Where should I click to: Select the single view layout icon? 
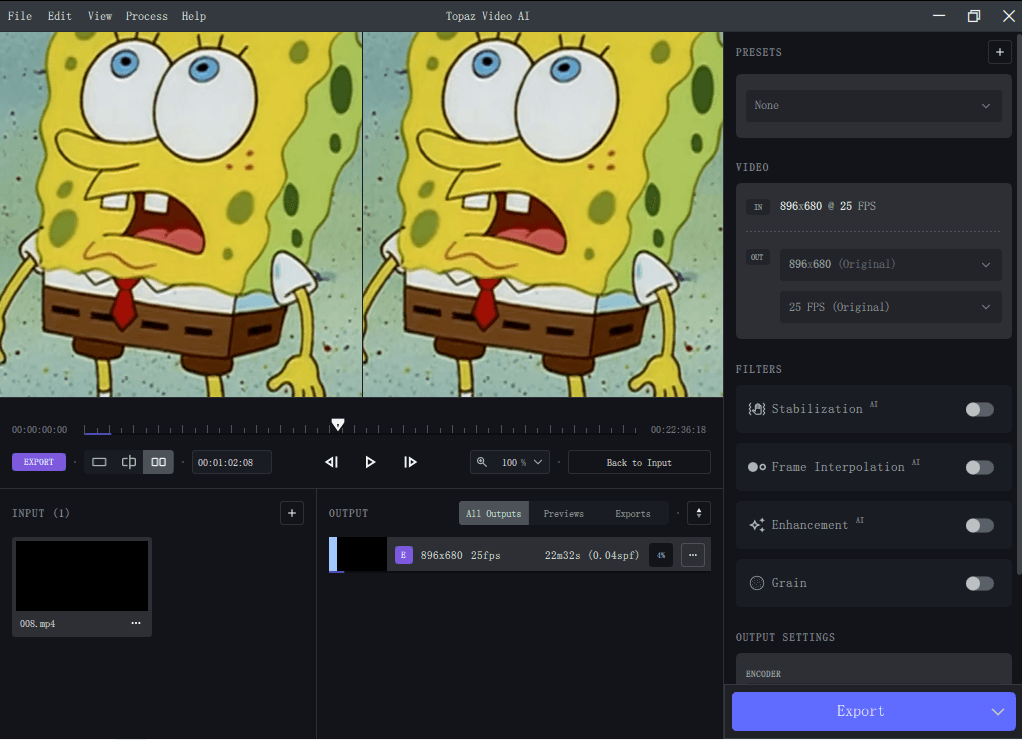tap(99, 462)
